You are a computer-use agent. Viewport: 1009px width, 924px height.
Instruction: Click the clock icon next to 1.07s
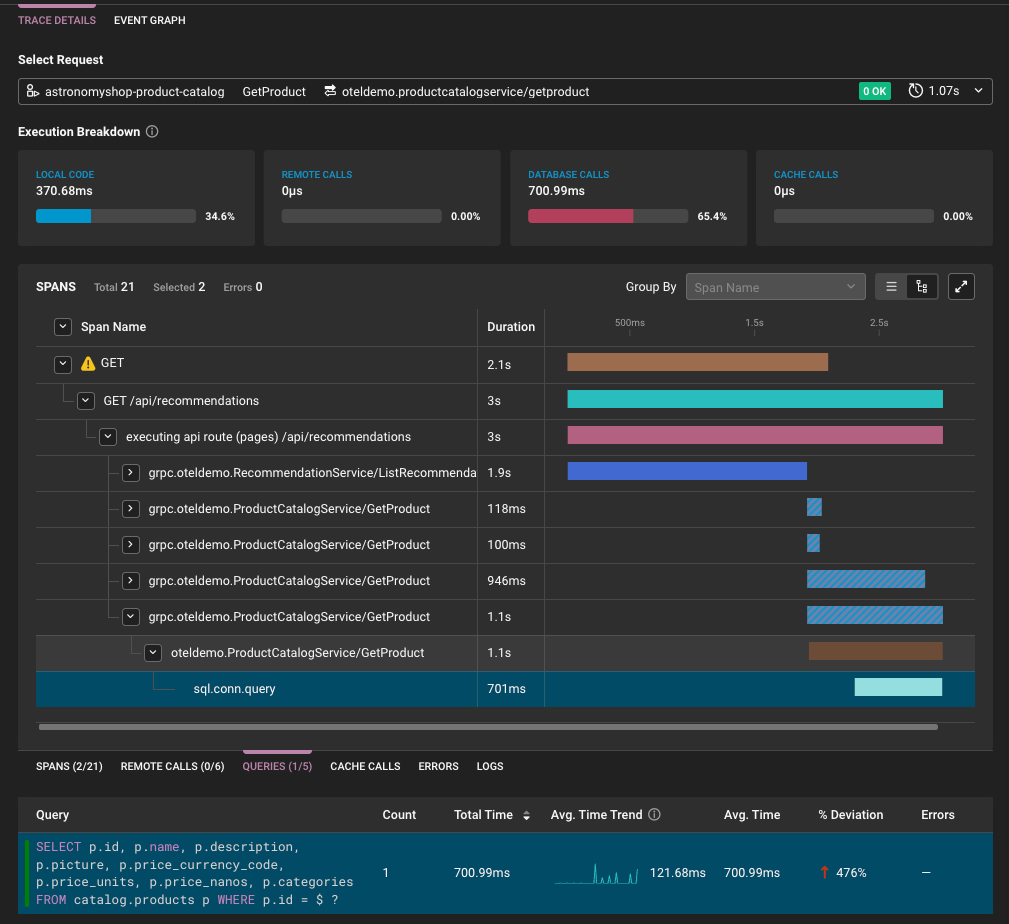point(915,91)
